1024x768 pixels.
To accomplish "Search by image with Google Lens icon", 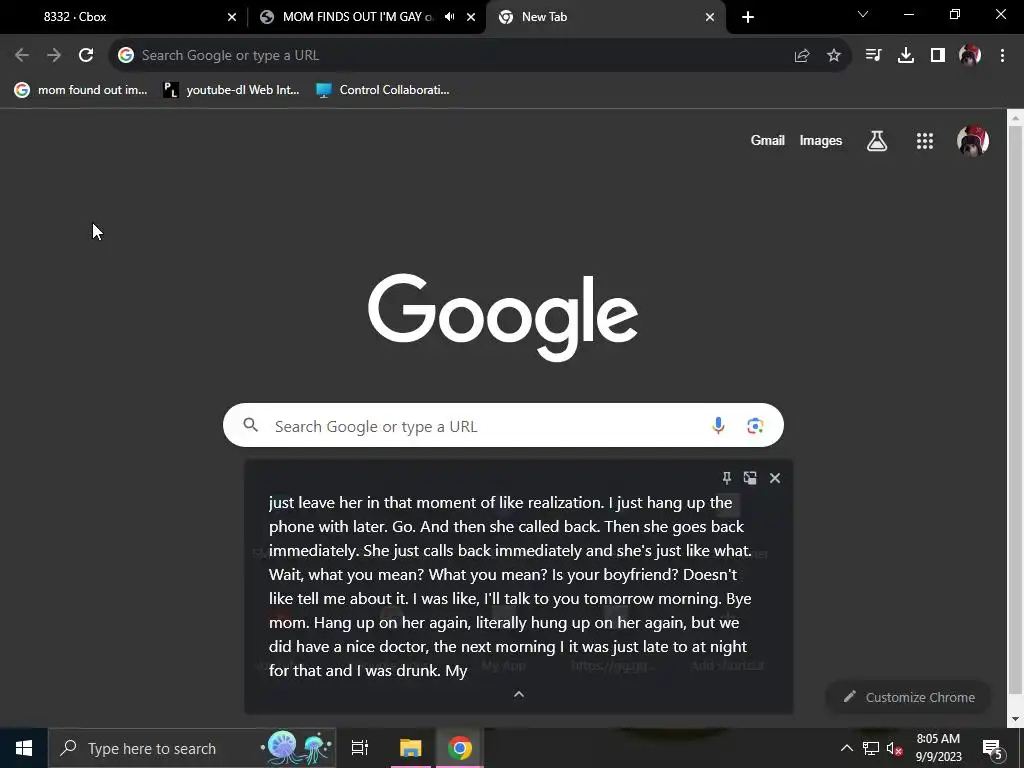I will (755, 426).
